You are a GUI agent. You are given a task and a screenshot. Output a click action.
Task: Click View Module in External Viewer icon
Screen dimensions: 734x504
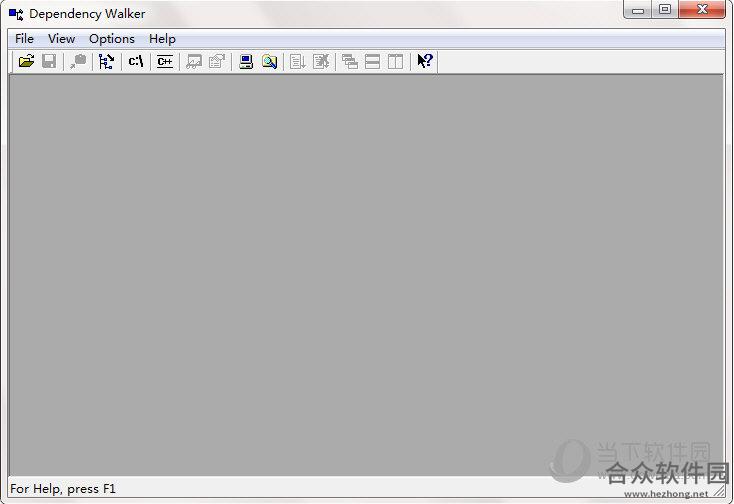pos(194,61)
